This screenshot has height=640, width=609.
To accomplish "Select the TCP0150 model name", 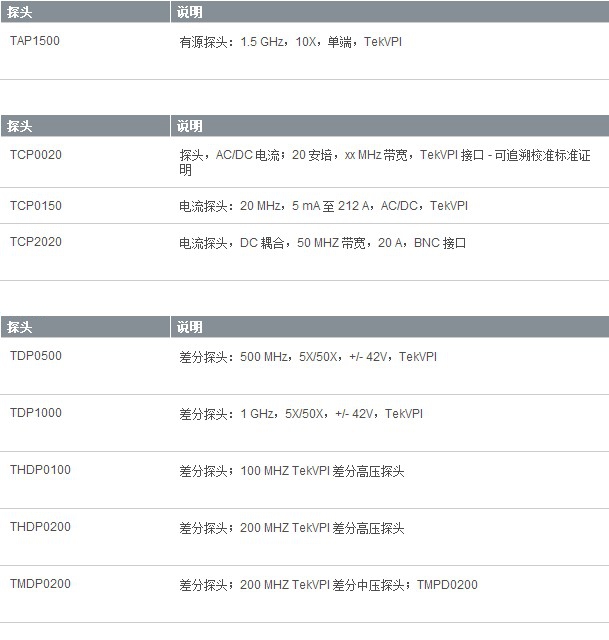I will point(36,206).
